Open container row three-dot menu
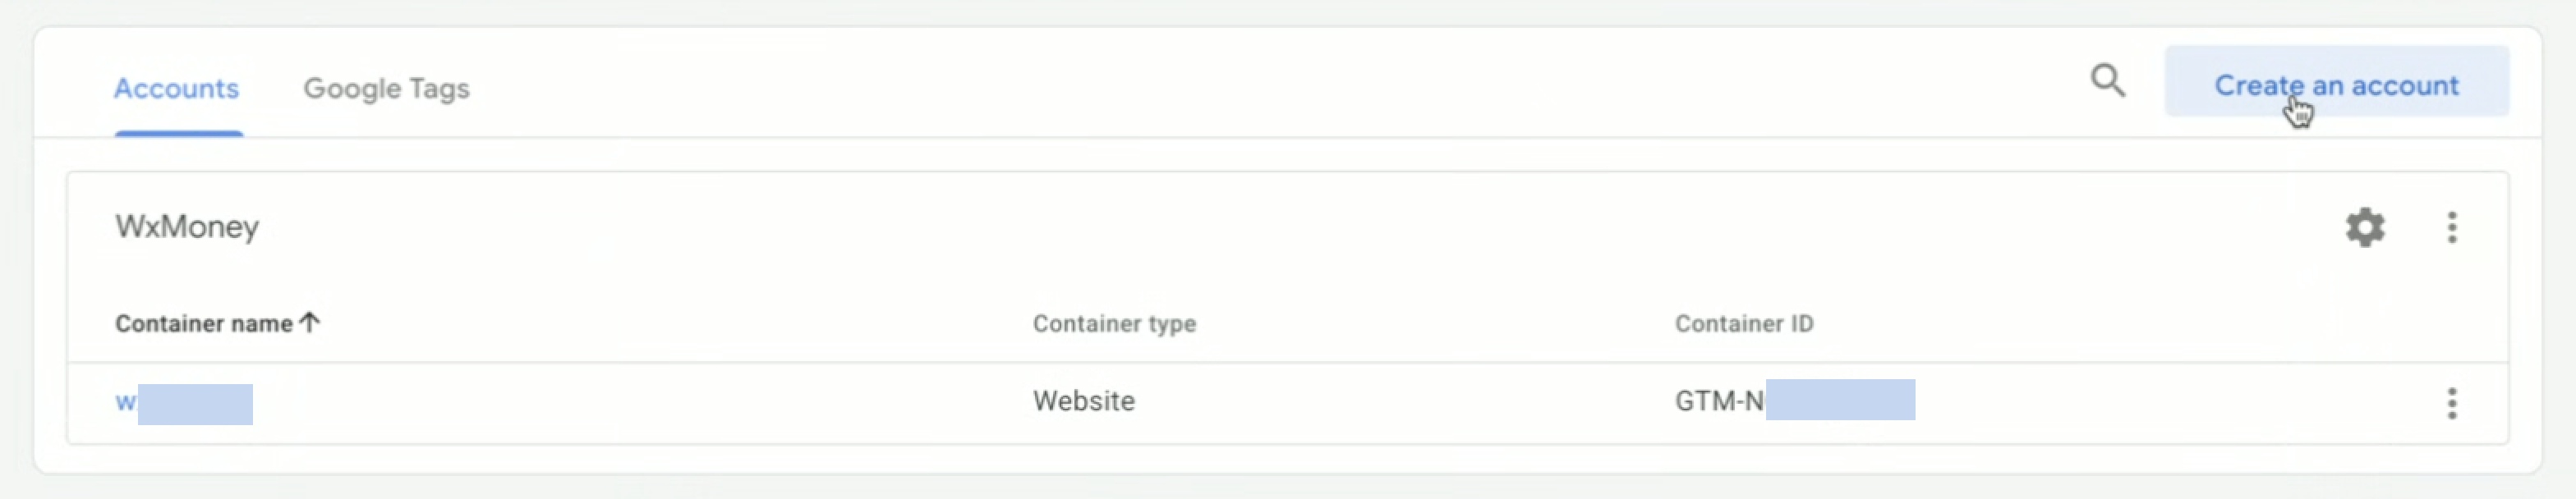2576x499 pixels. click(x=2451, y=403)
